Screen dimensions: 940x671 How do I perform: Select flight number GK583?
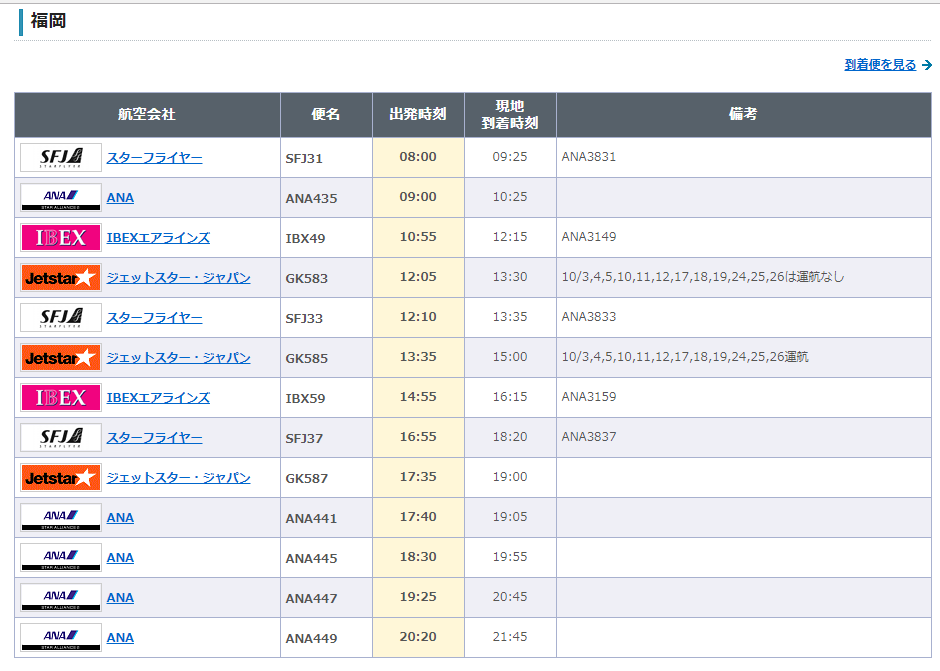pos(306,279)
